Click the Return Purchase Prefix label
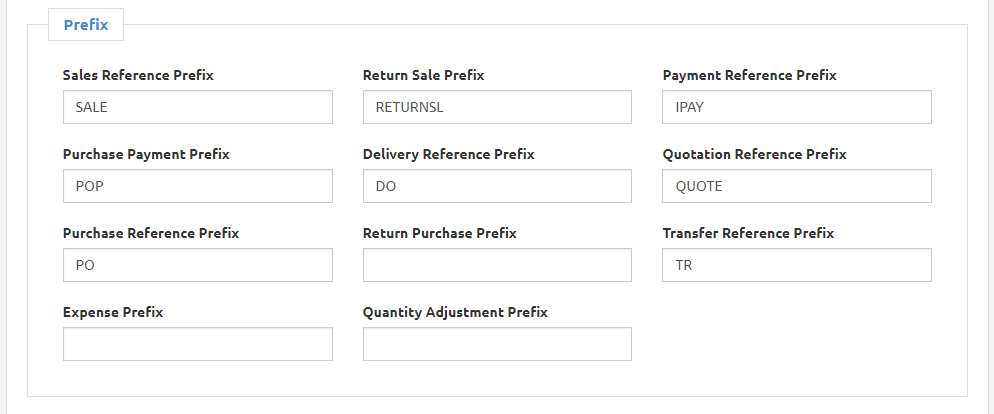 (439, 233)
